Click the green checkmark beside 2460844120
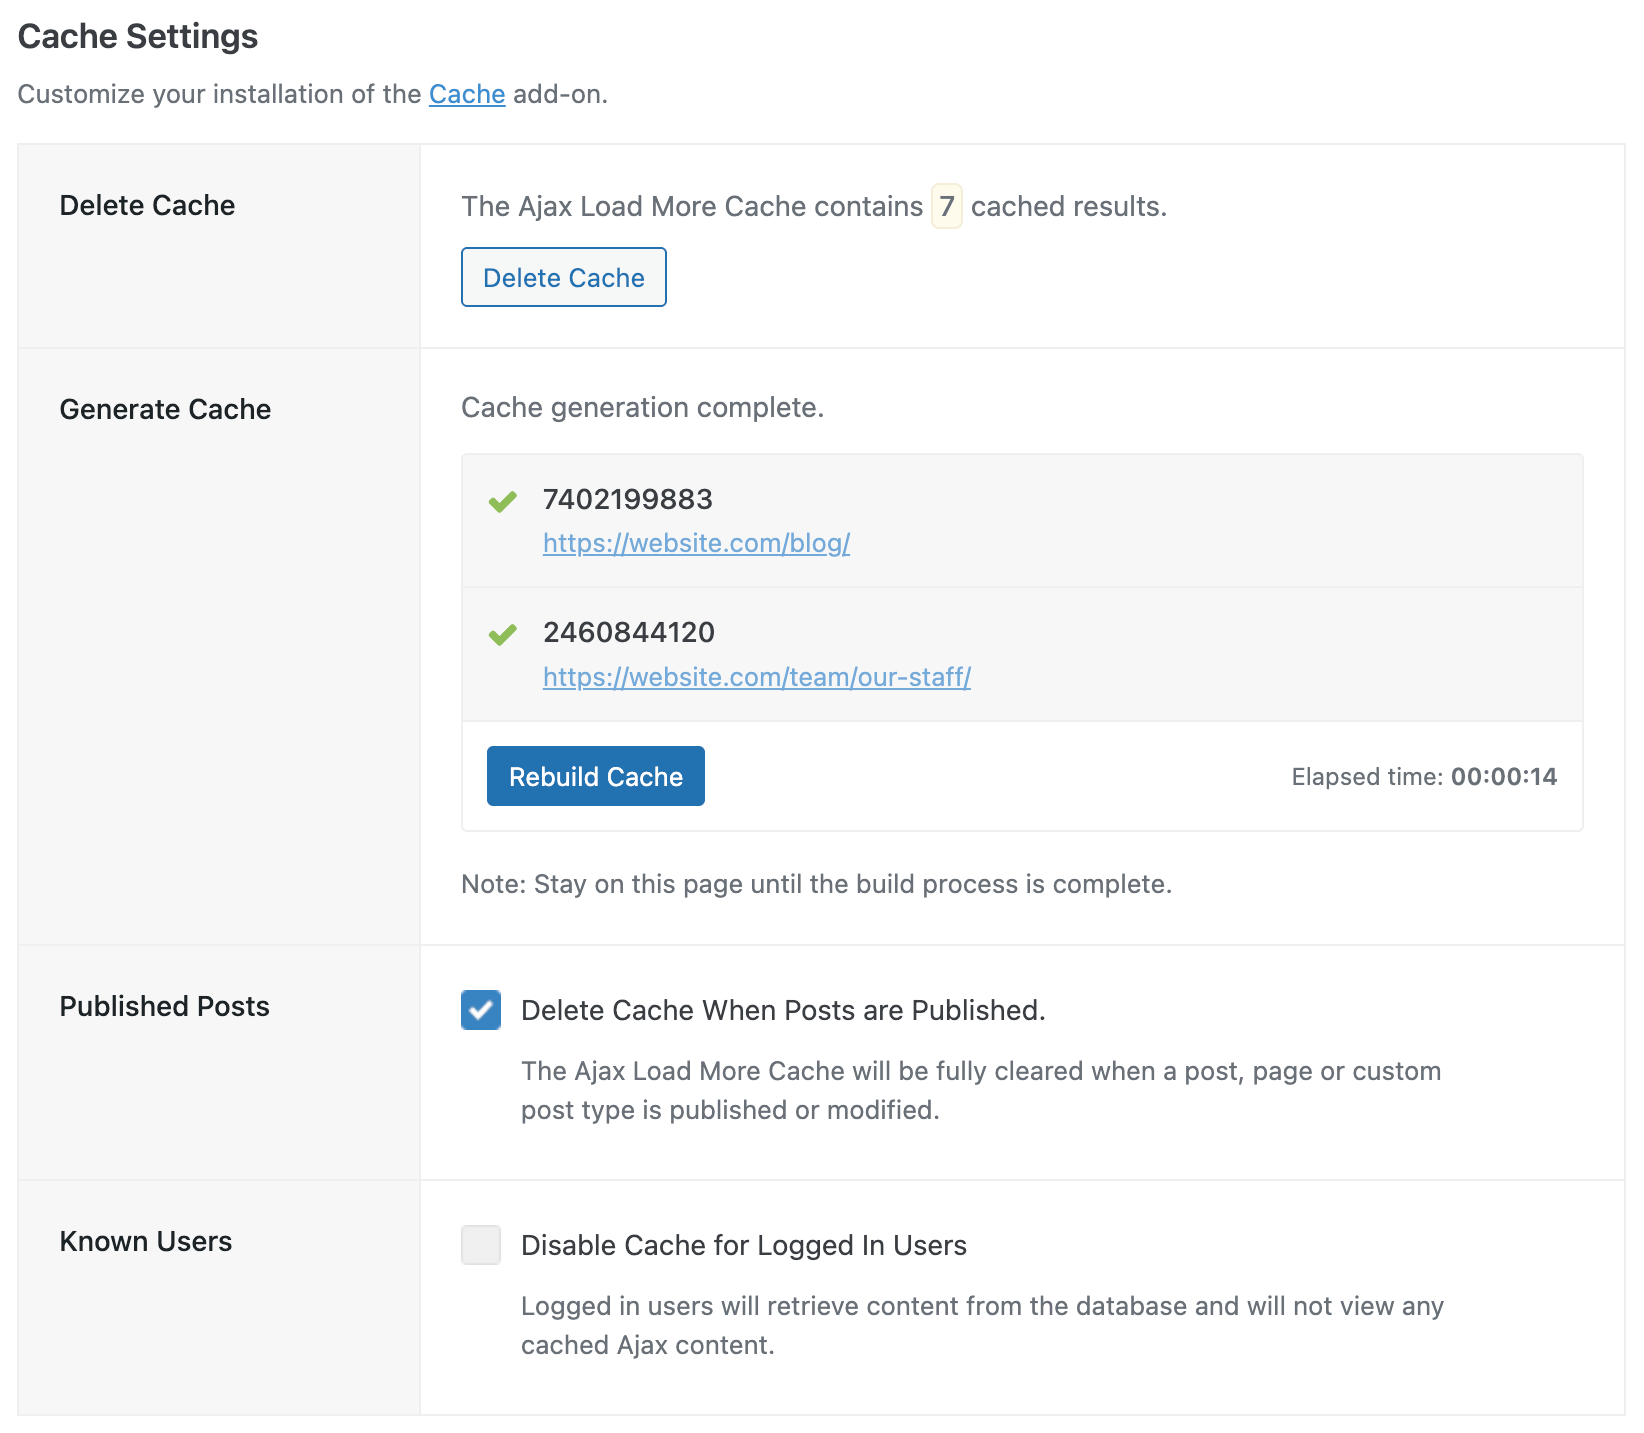 tap(502, 634)
